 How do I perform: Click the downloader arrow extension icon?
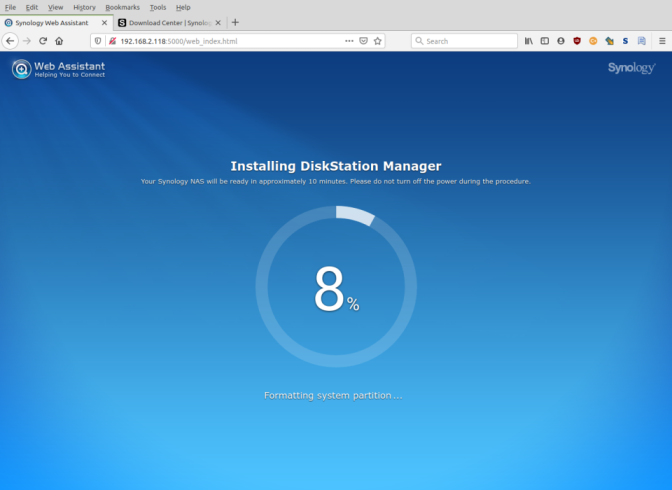click(609, 41)
